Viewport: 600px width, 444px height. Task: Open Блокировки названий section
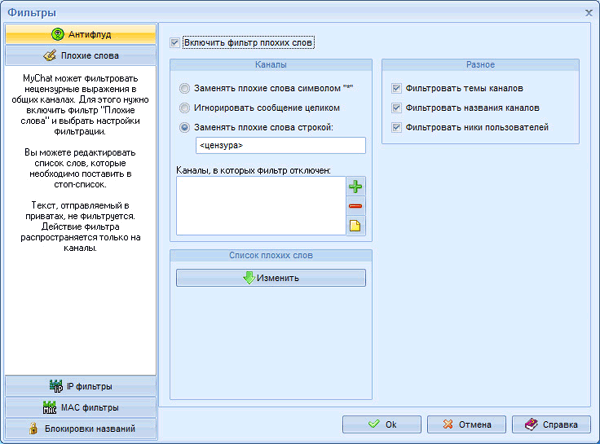click(x=81, y=428)
